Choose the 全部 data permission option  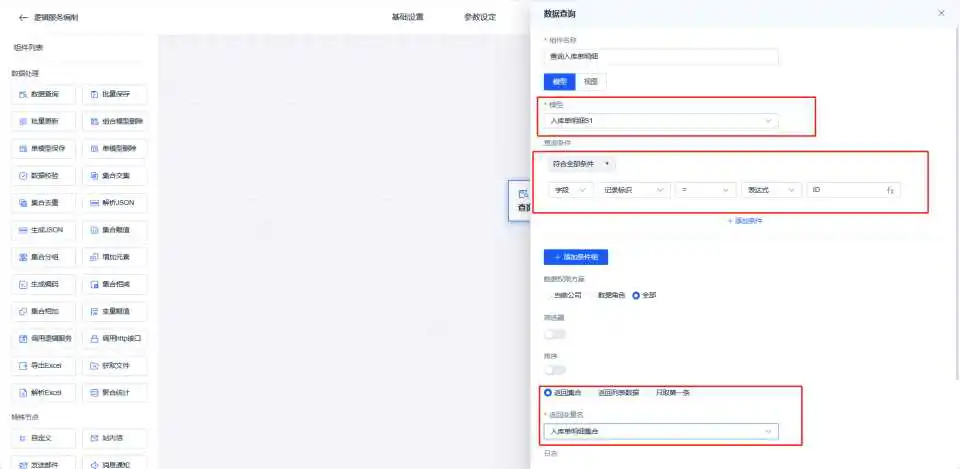[x=644, y=295]
